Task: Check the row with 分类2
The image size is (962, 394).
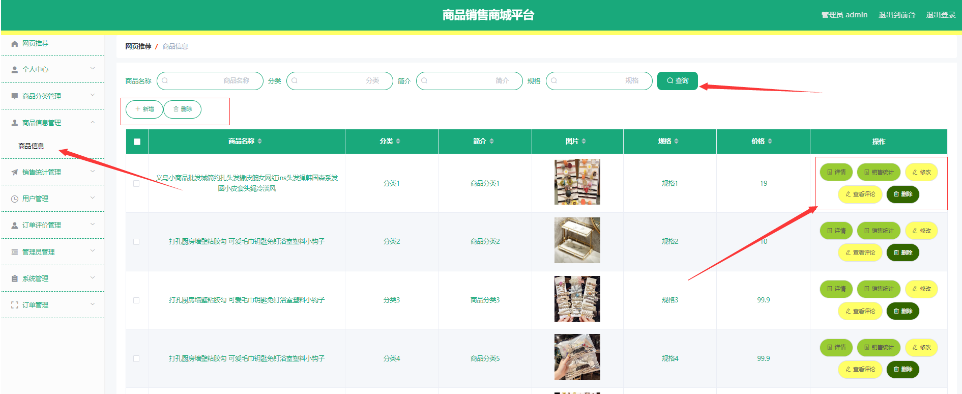Action: 136,242
